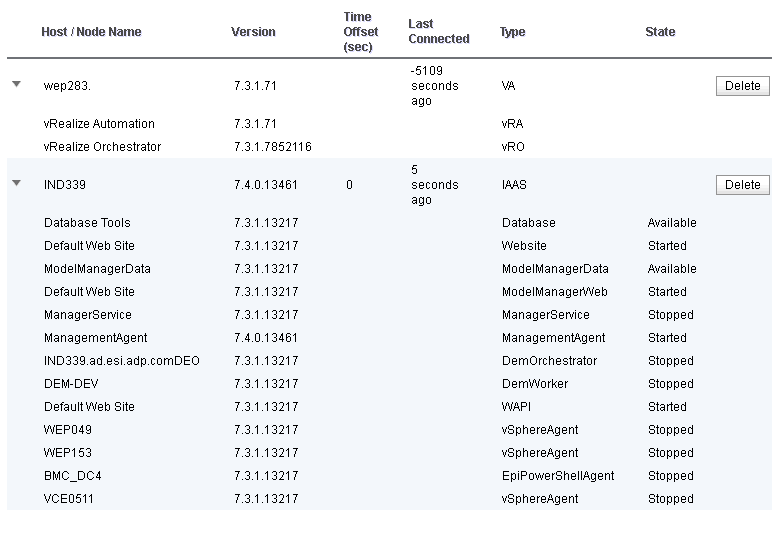Collapse the IND339 node row

coord(16,183)
